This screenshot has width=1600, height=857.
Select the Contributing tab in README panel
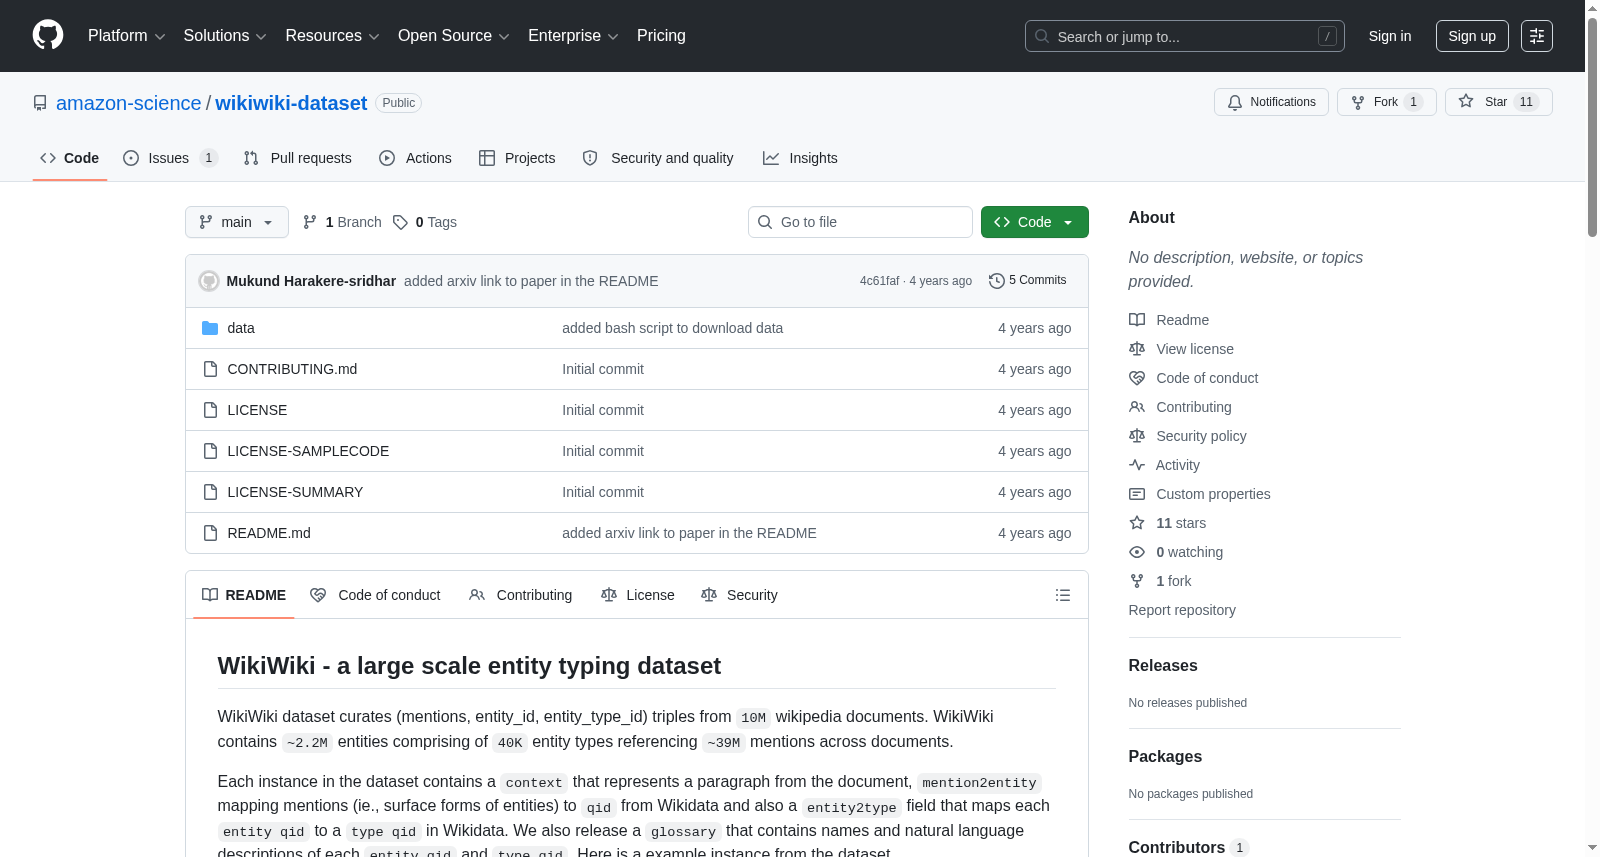pos(521,595)
